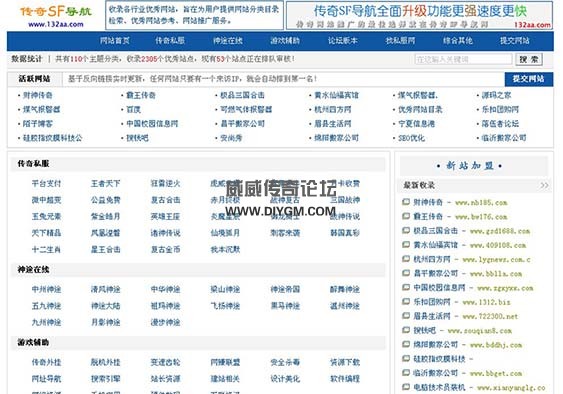Image resolution: width=563 pixels, height=394 pixels.
Task: Open 提交网站 in the blue navigation bar
Action: (x=515, y=41)
